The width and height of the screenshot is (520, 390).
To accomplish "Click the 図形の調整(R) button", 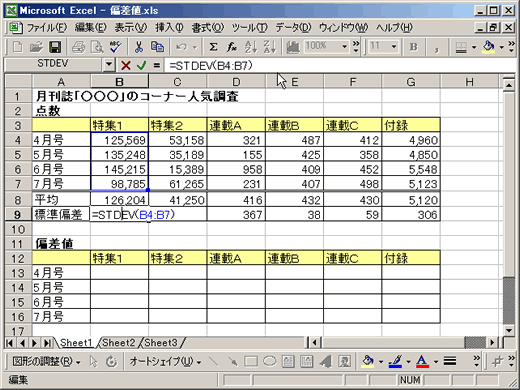I will [x=46, y=361].
